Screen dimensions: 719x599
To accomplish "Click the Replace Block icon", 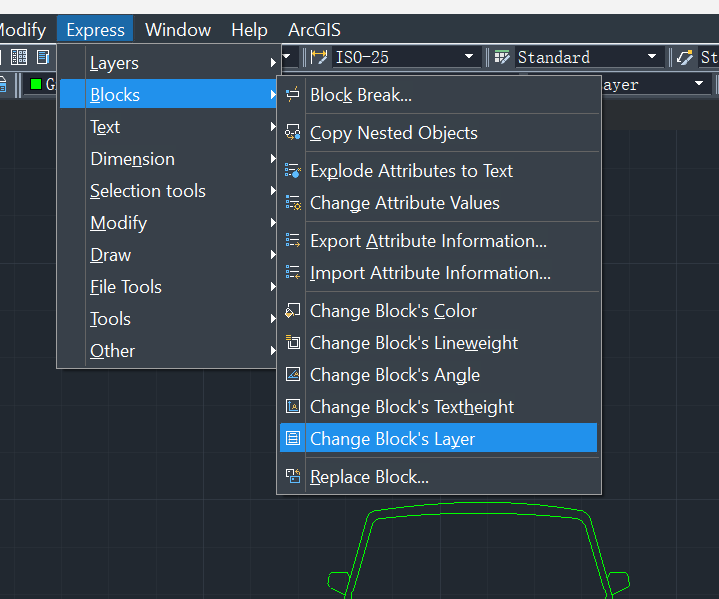I will pos(293,477).
